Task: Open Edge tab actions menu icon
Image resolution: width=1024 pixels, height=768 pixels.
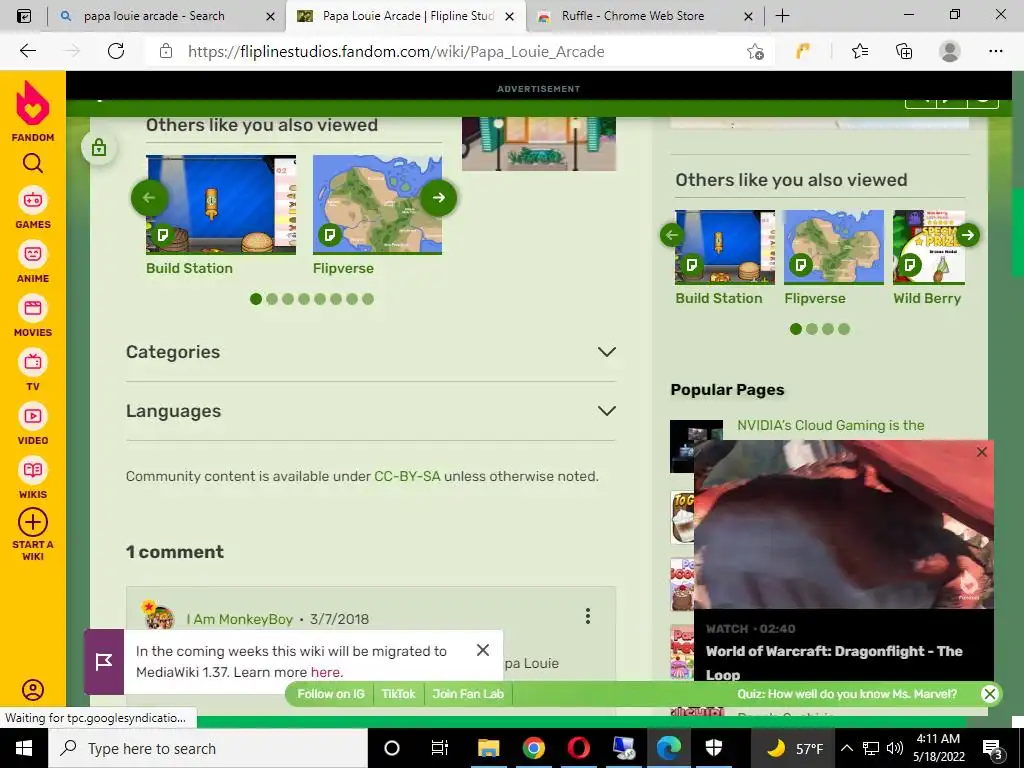Action: pos(24,16)
